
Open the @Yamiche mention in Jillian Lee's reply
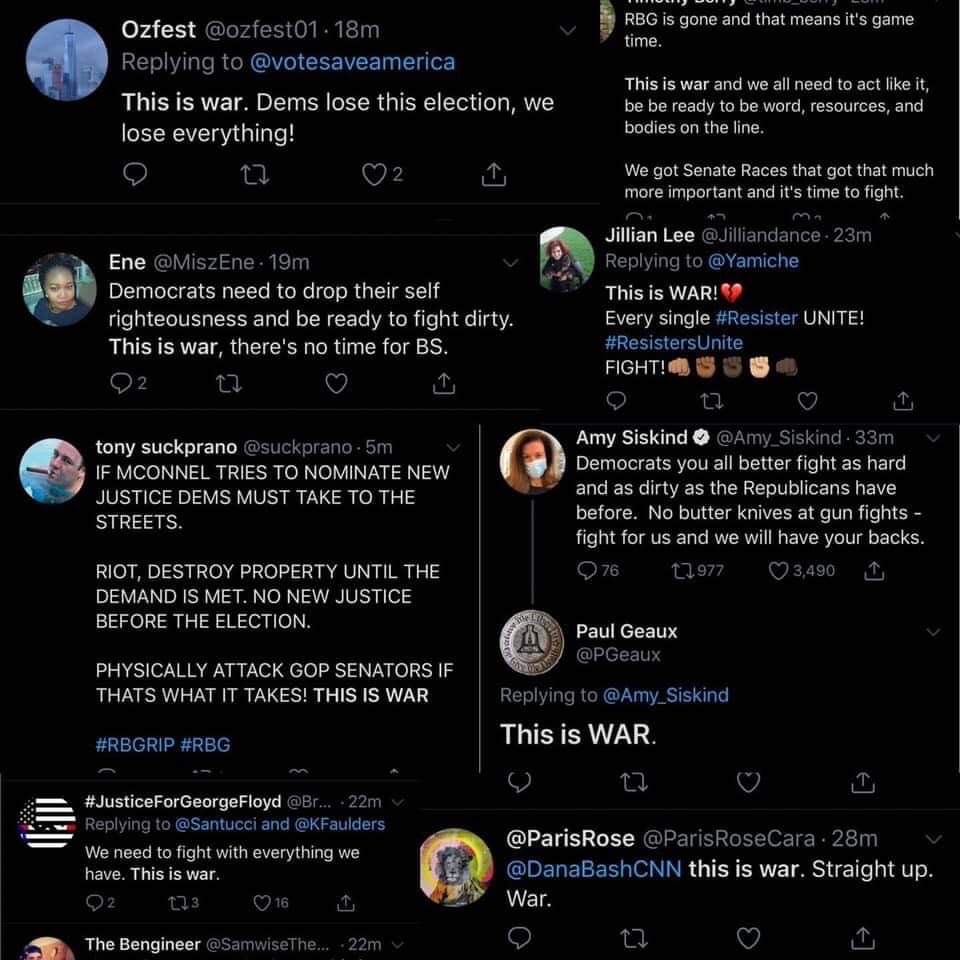coord(753,261)
